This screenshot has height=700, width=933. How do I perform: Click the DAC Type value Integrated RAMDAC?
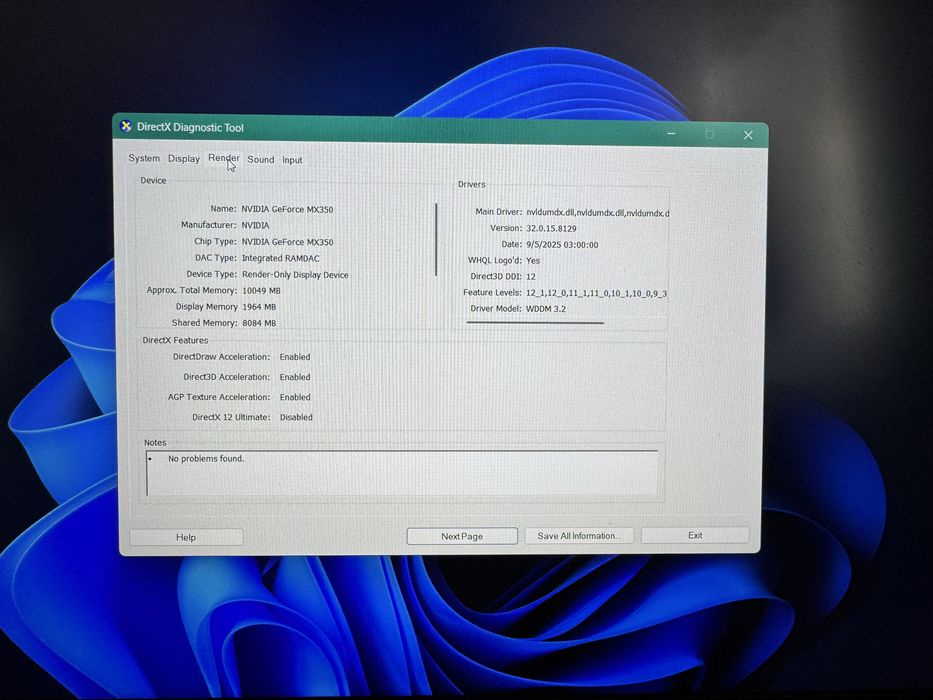coord(280,258)
